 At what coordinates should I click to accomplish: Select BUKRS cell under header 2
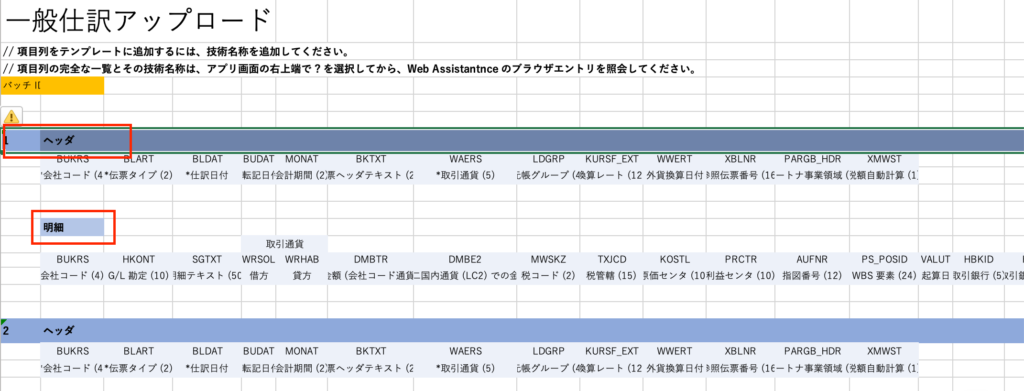tap(72, 351)
